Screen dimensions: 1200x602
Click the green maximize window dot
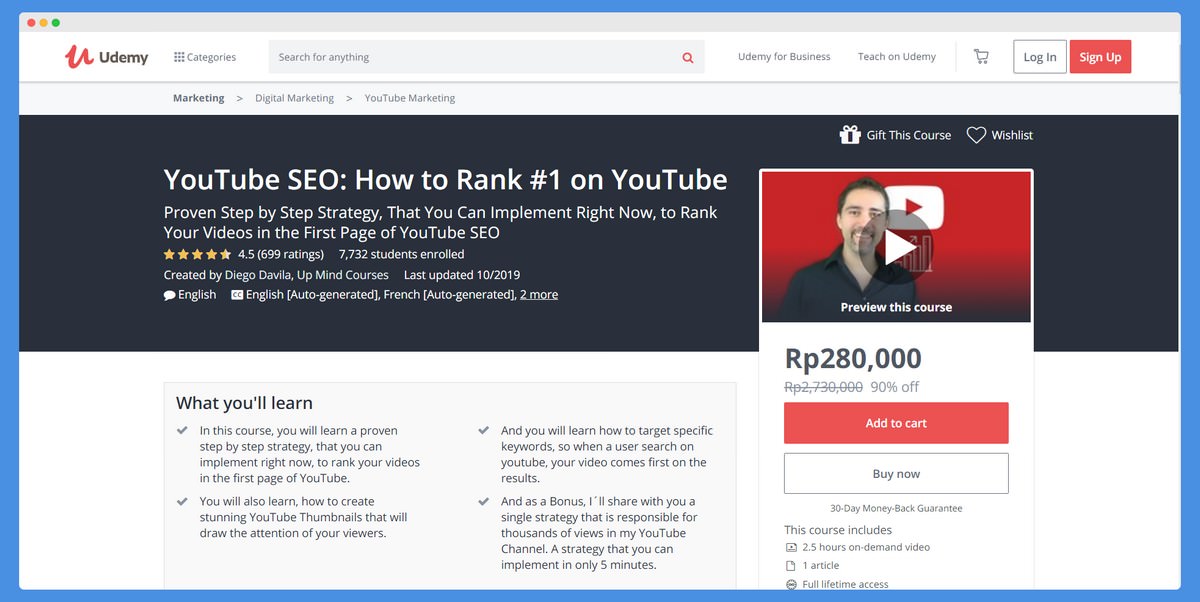tap(56, 22)
